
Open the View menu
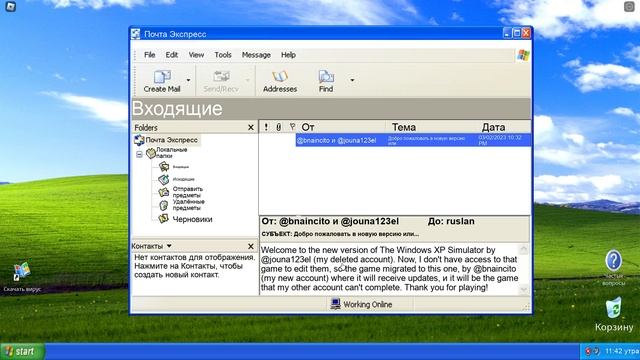click(196, 55)
